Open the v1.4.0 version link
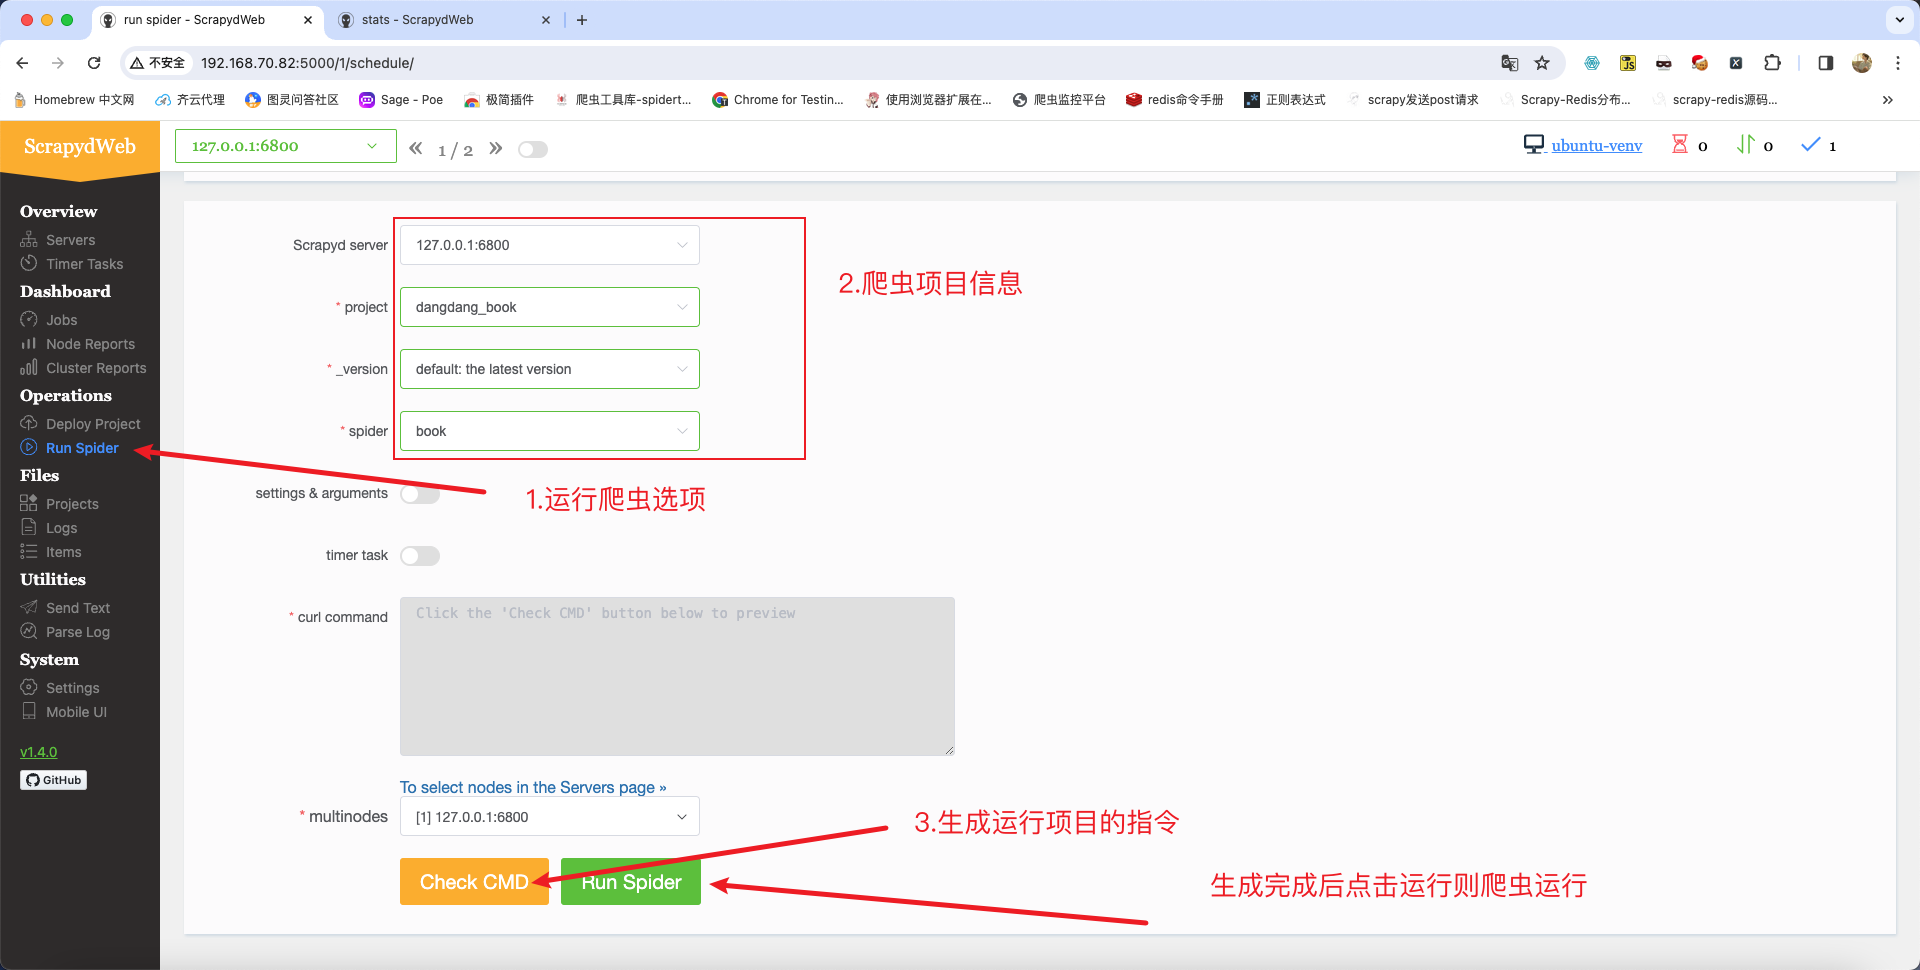1920x970 pixels. (x=39, y=752)
